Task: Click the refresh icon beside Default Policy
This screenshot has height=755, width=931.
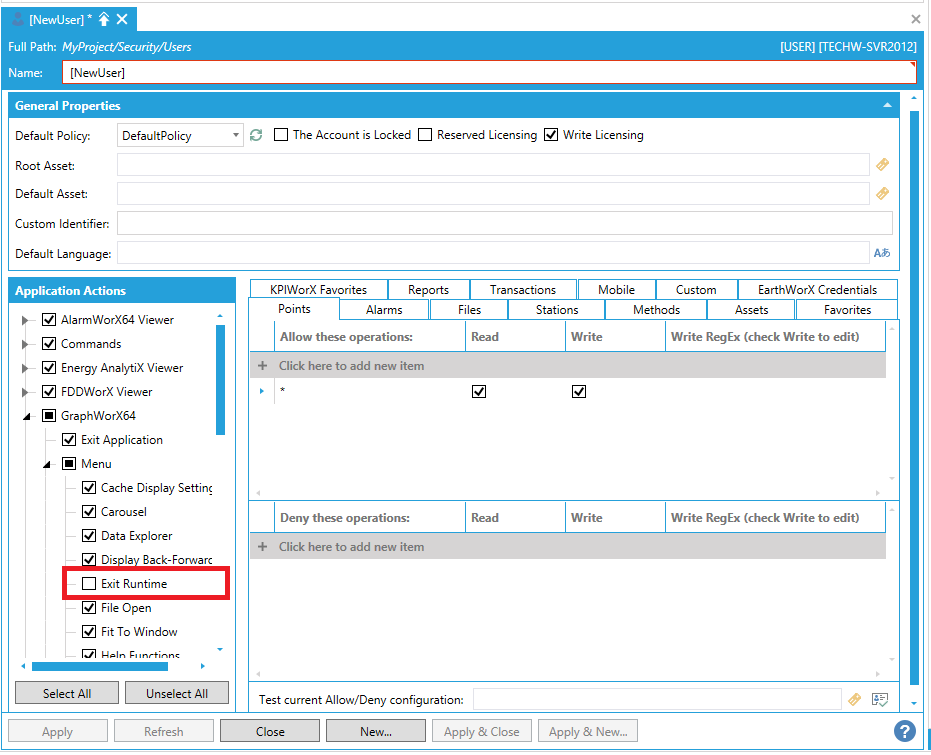Action: pyautogui.click(x=256, y=135)
